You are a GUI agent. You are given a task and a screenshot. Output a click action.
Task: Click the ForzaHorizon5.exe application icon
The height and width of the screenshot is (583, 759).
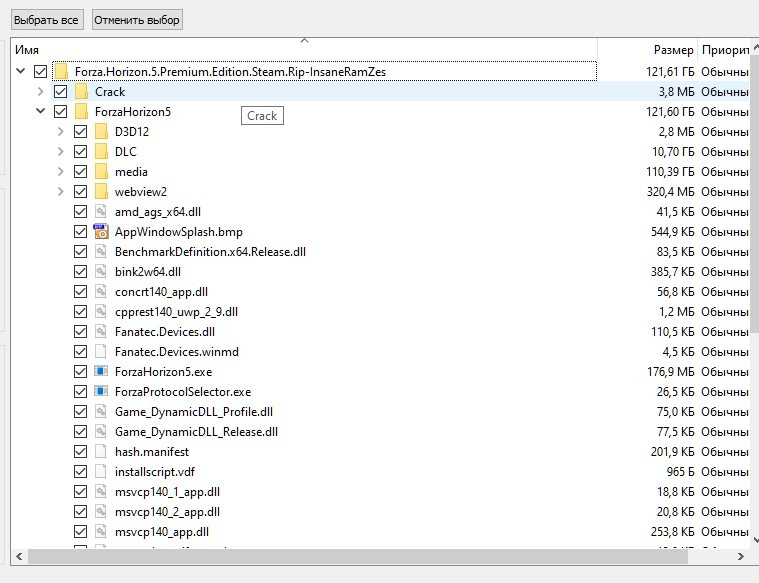pyautogui.click(x=101, y=372)
